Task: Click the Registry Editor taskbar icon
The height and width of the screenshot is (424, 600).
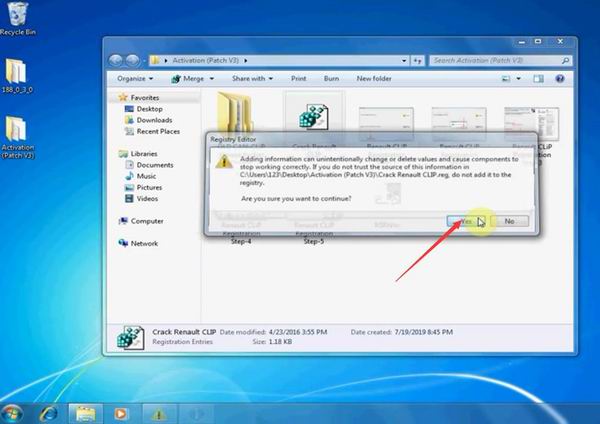Action: [x=155, y=411]
